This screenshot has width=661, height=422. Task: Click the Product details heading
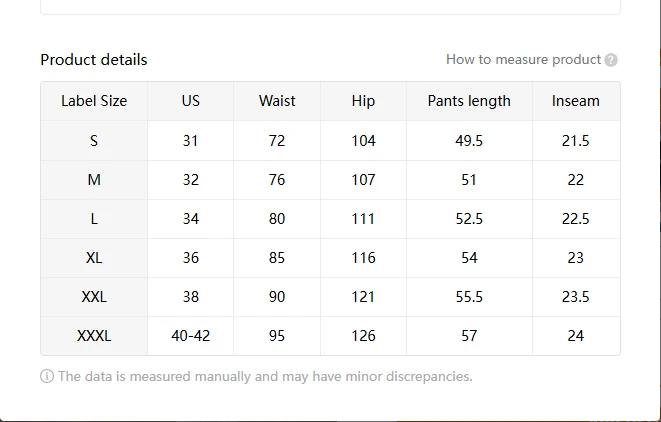(x=94, y=60)
